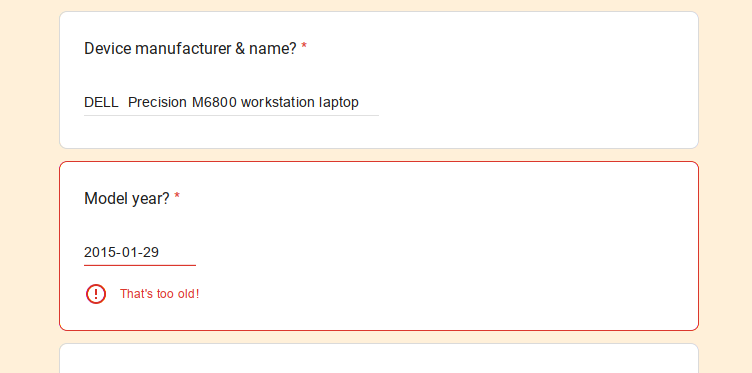Place cursor on the word DELL
The width and height of the screenshot is (752, 373).
[101, 103]
